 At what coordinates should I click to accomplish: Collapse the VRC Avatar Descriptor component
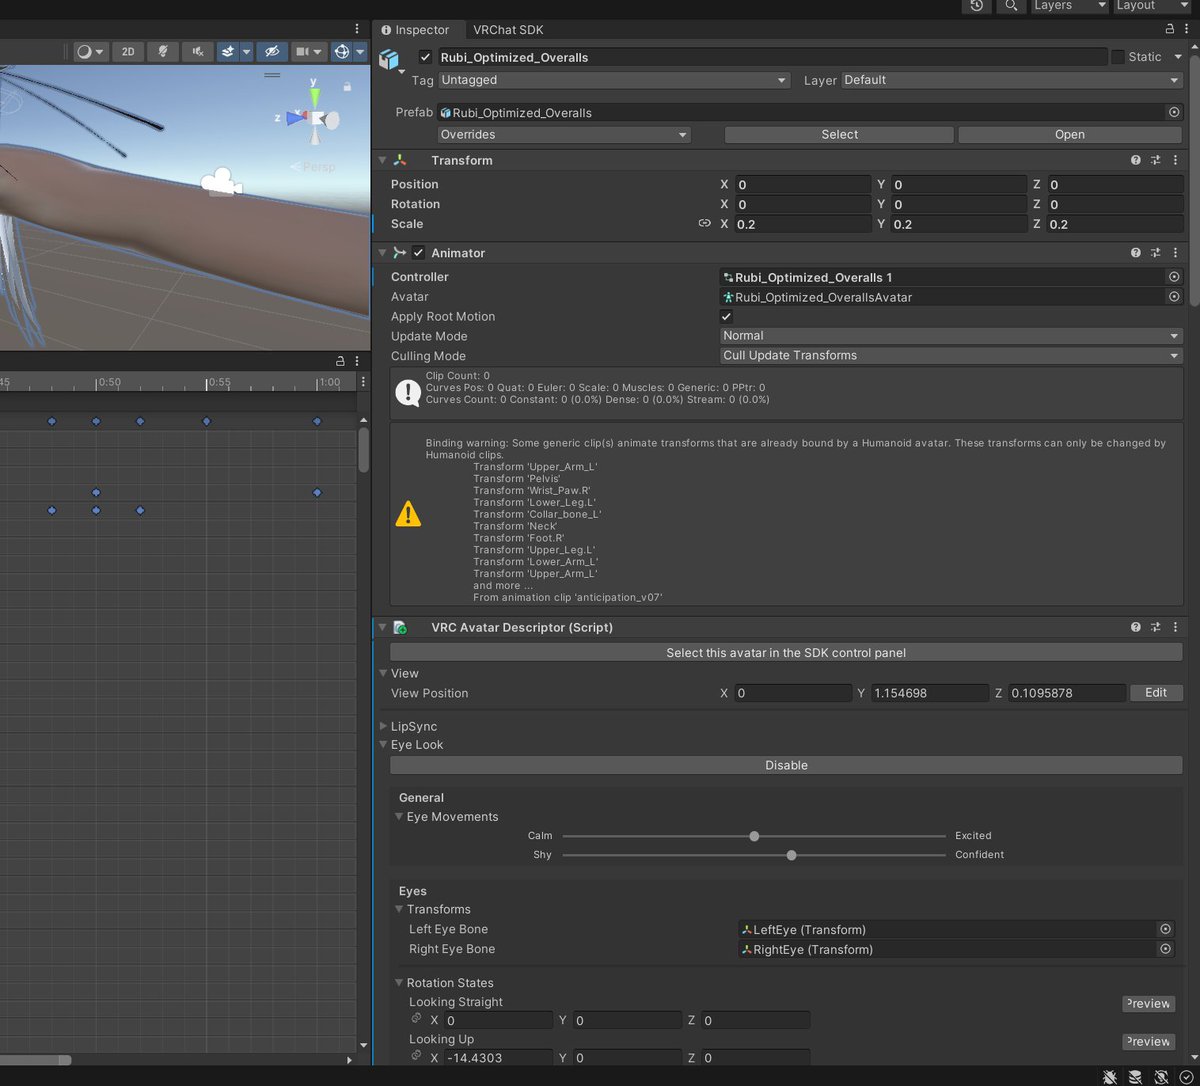click(382, 627)
